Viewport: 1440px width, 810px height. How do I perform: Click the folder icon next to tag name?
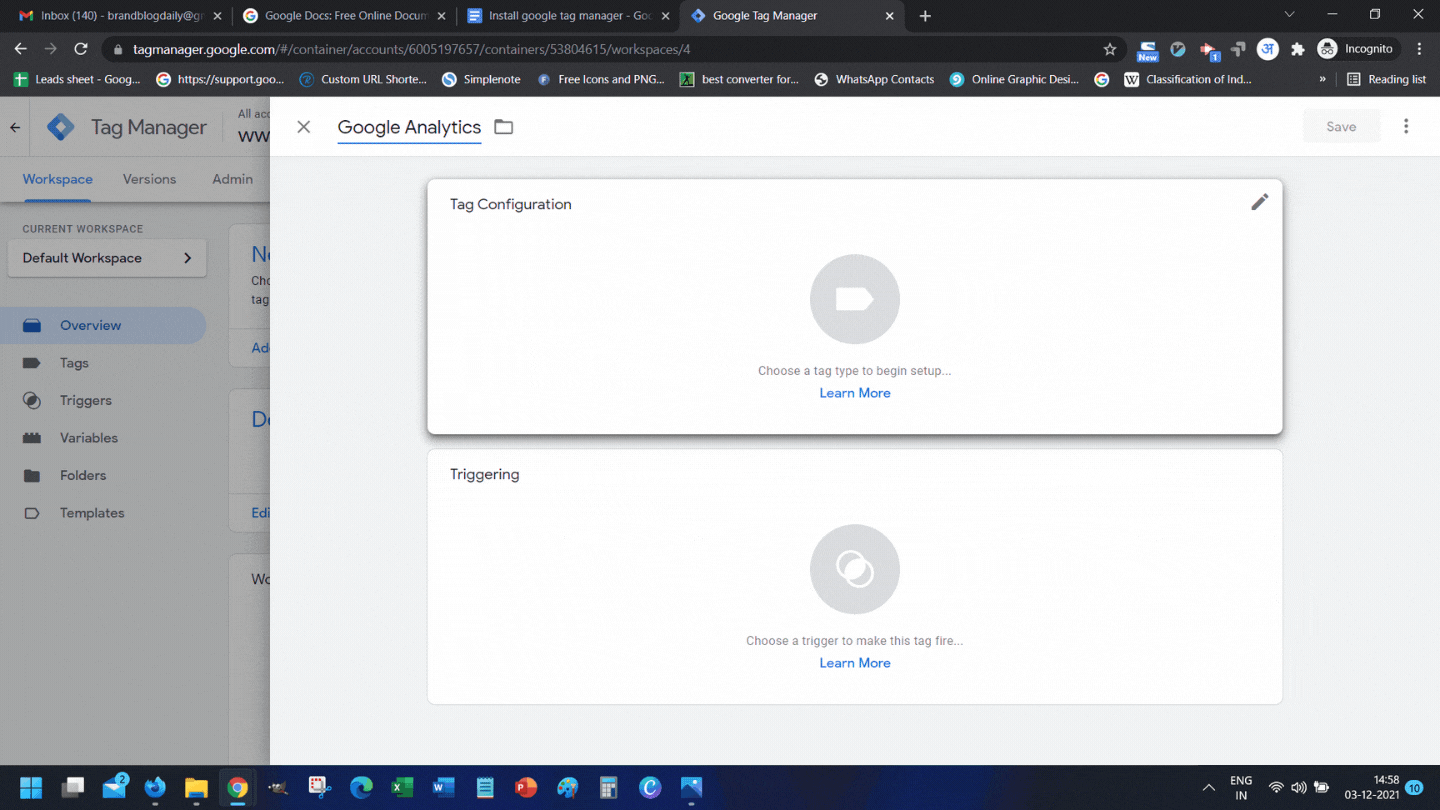(x=504, y=127)
